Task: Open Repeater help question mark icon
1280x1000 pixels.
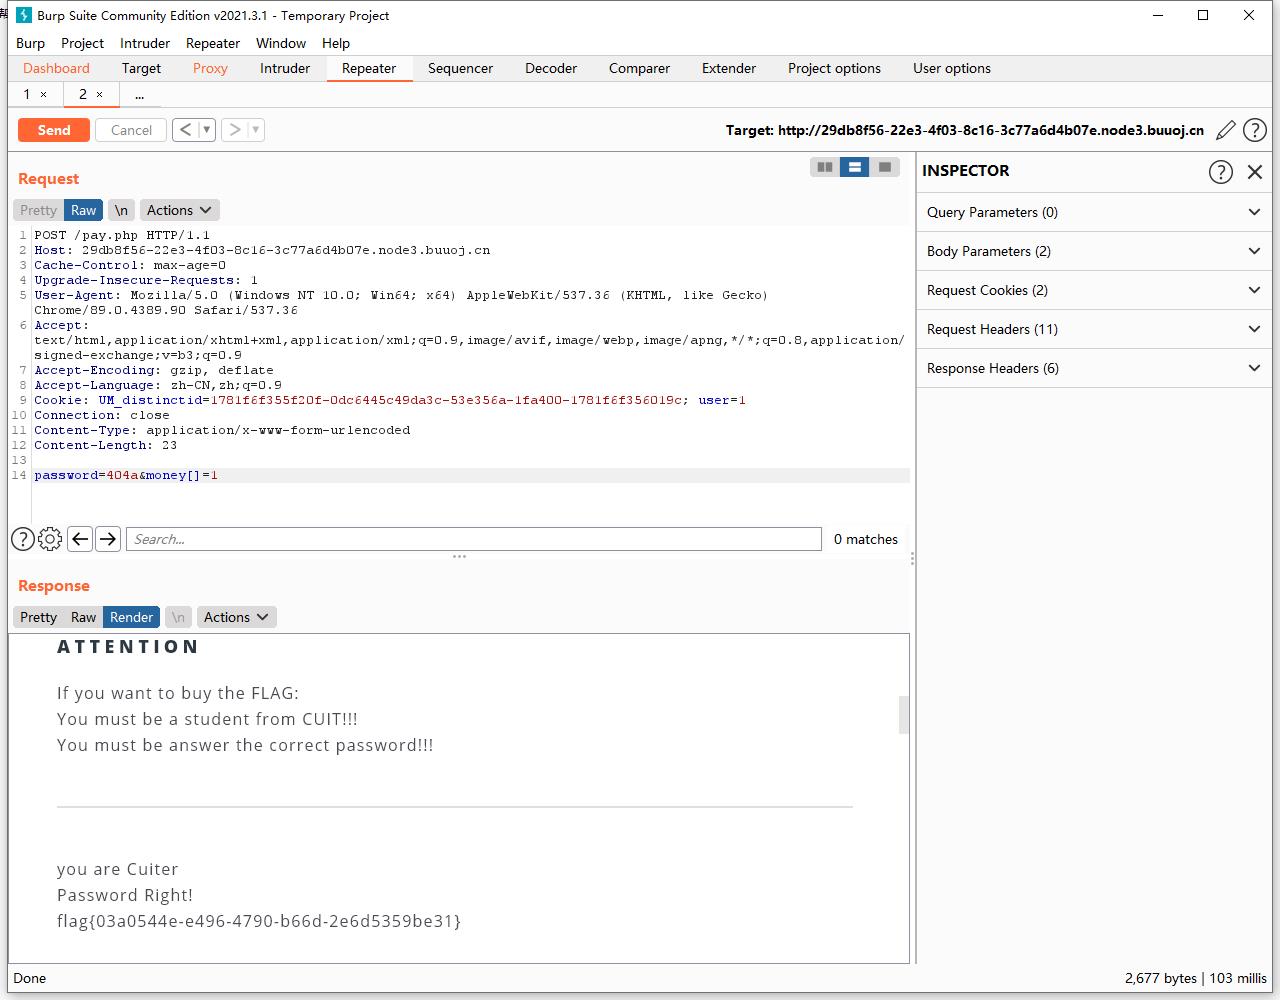Action: click(1254, 130)
